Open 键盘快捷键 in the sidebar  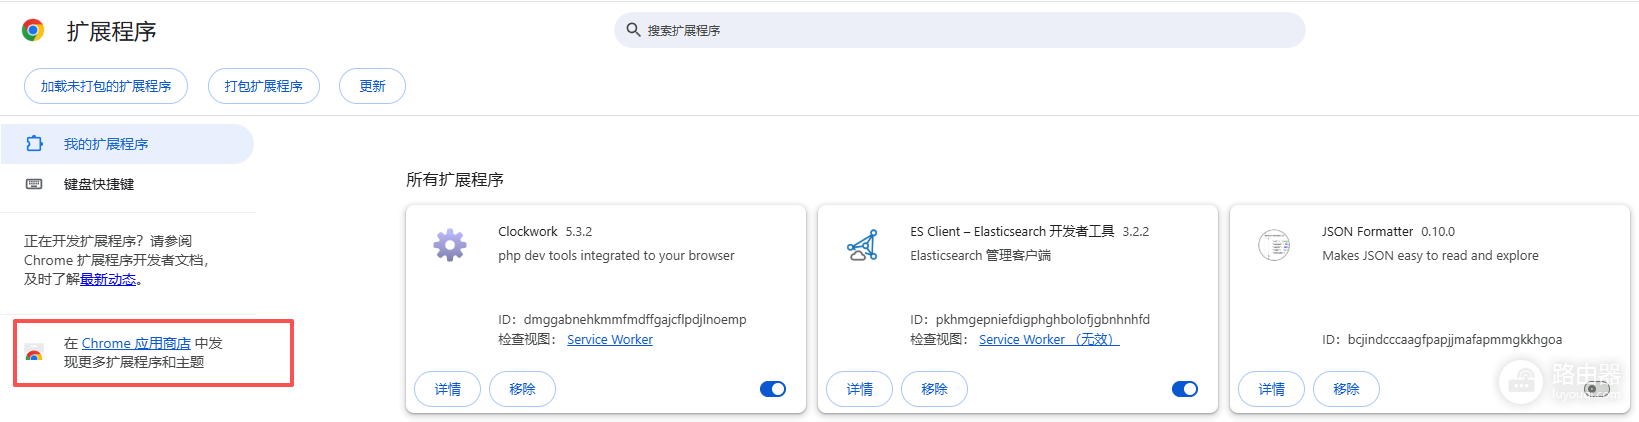[127, 184]
